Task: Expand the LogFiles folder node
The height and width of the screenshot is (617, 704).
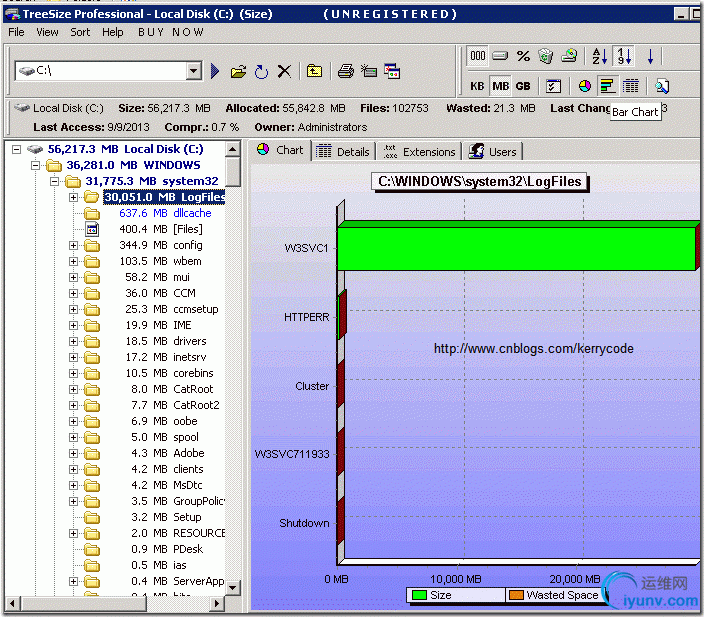Action: [x=73, y=197]
